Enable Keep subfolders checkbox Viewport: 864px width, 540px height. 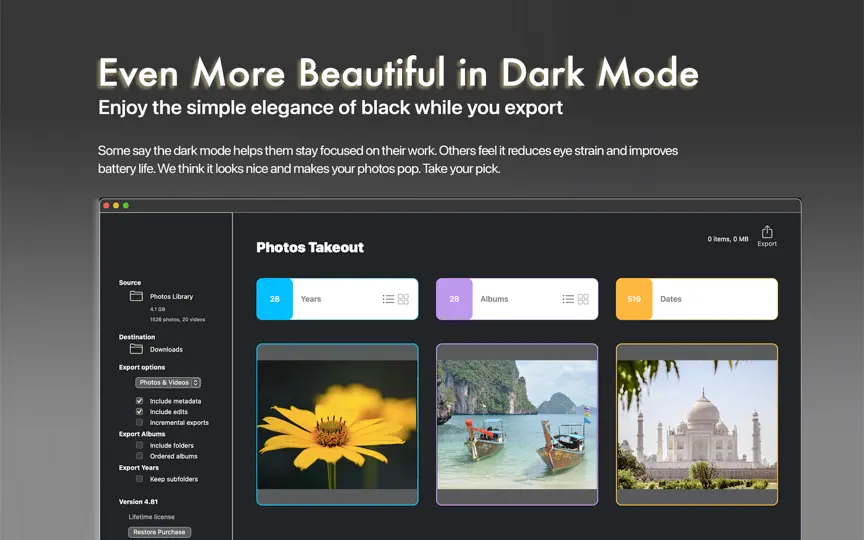139,479
